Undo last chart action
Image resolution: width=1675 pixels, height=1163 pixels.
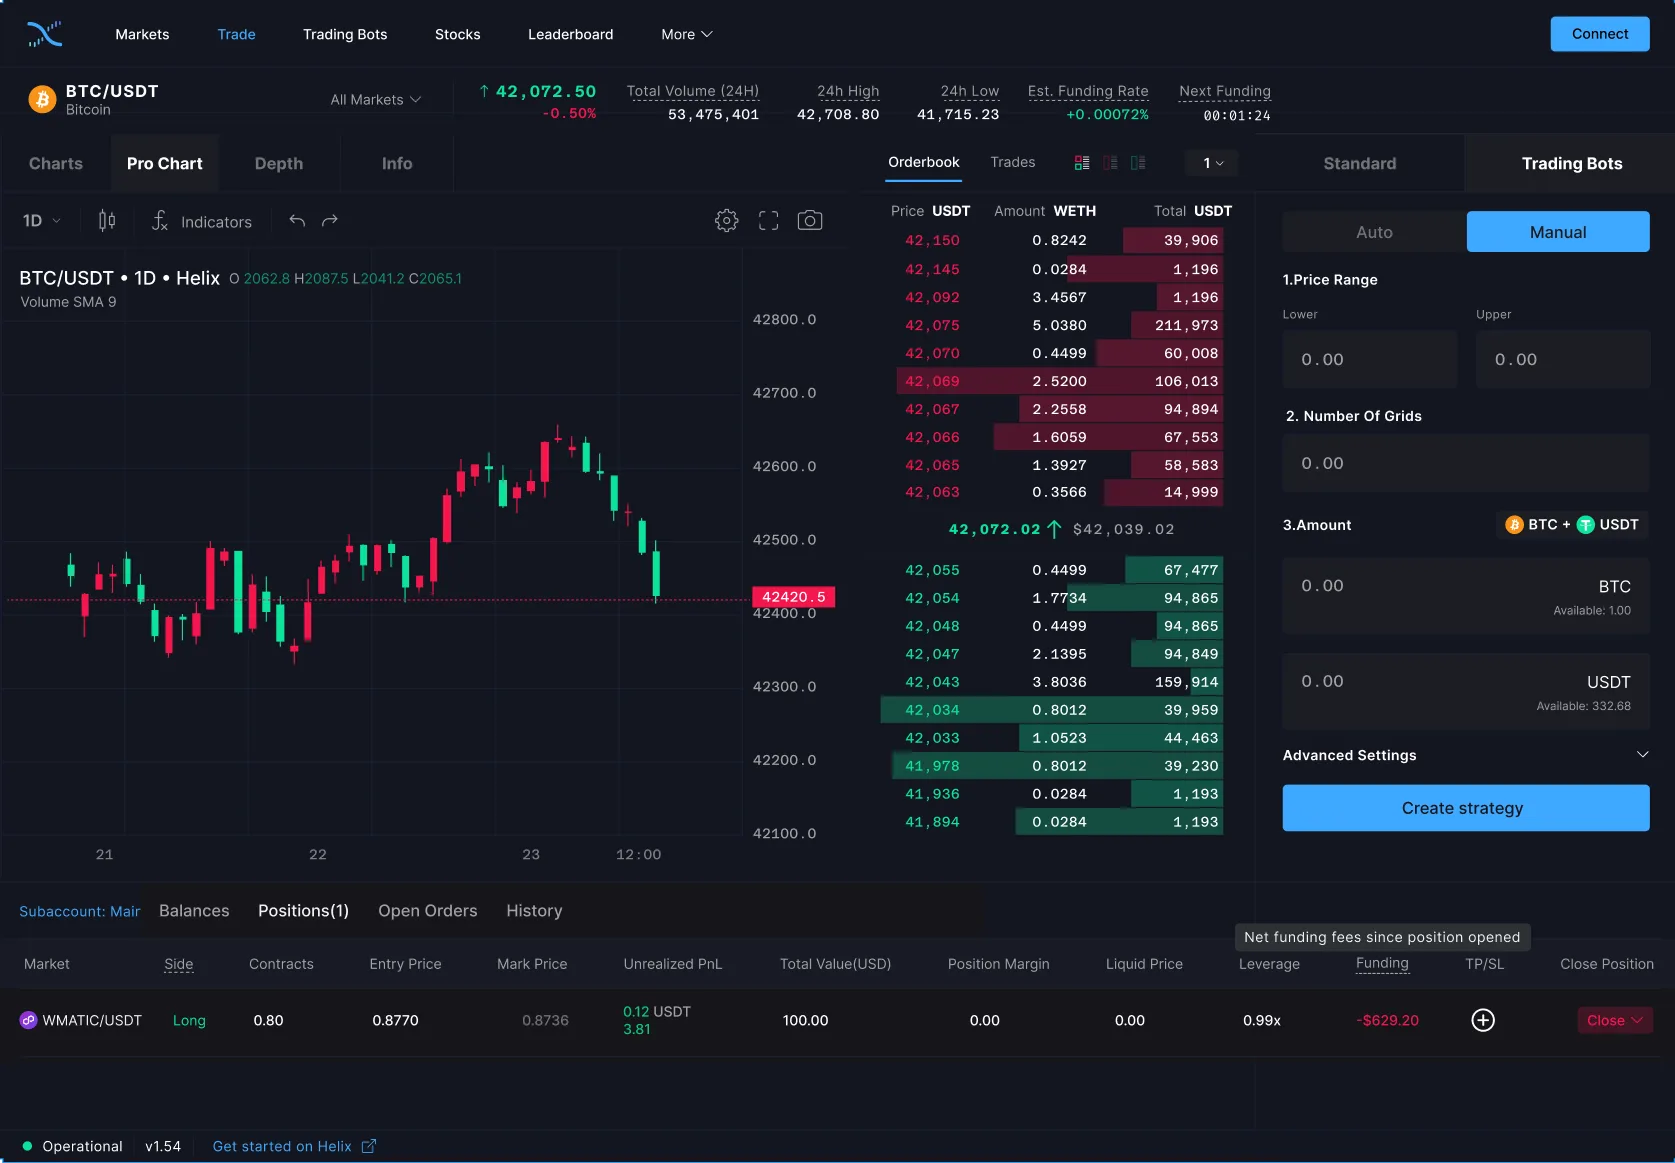(x=297, y=221)
